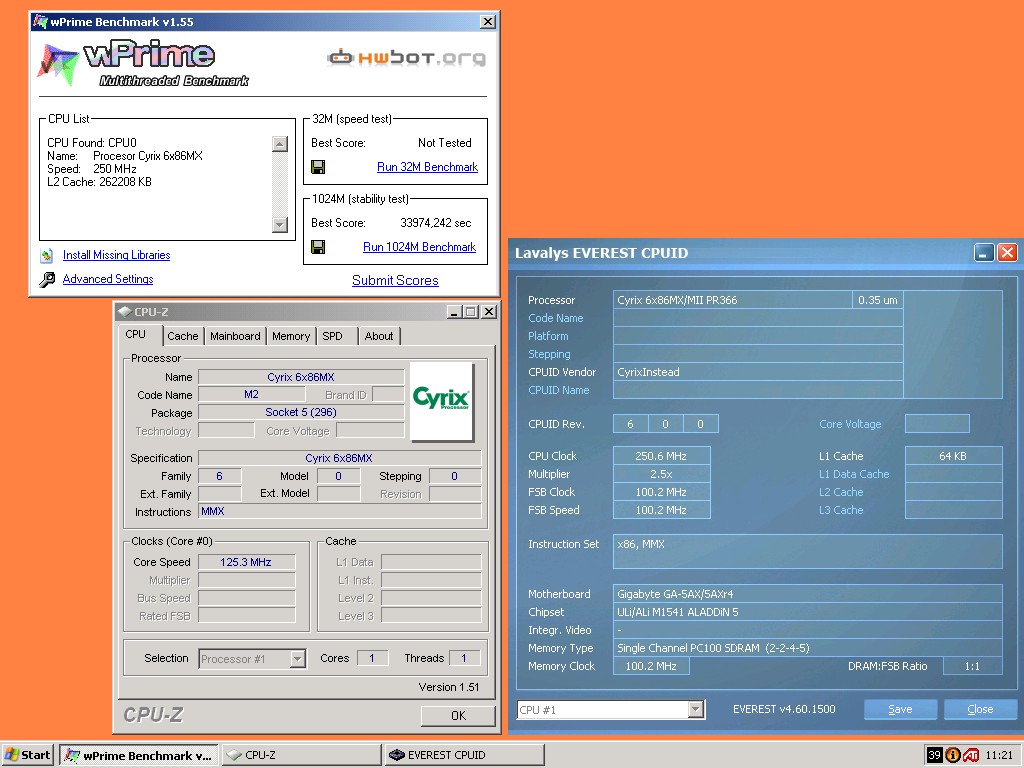Click the L1 Cache 64 KB value
The width and height of the screenshot is (1024, 768).
click(953, 456)
